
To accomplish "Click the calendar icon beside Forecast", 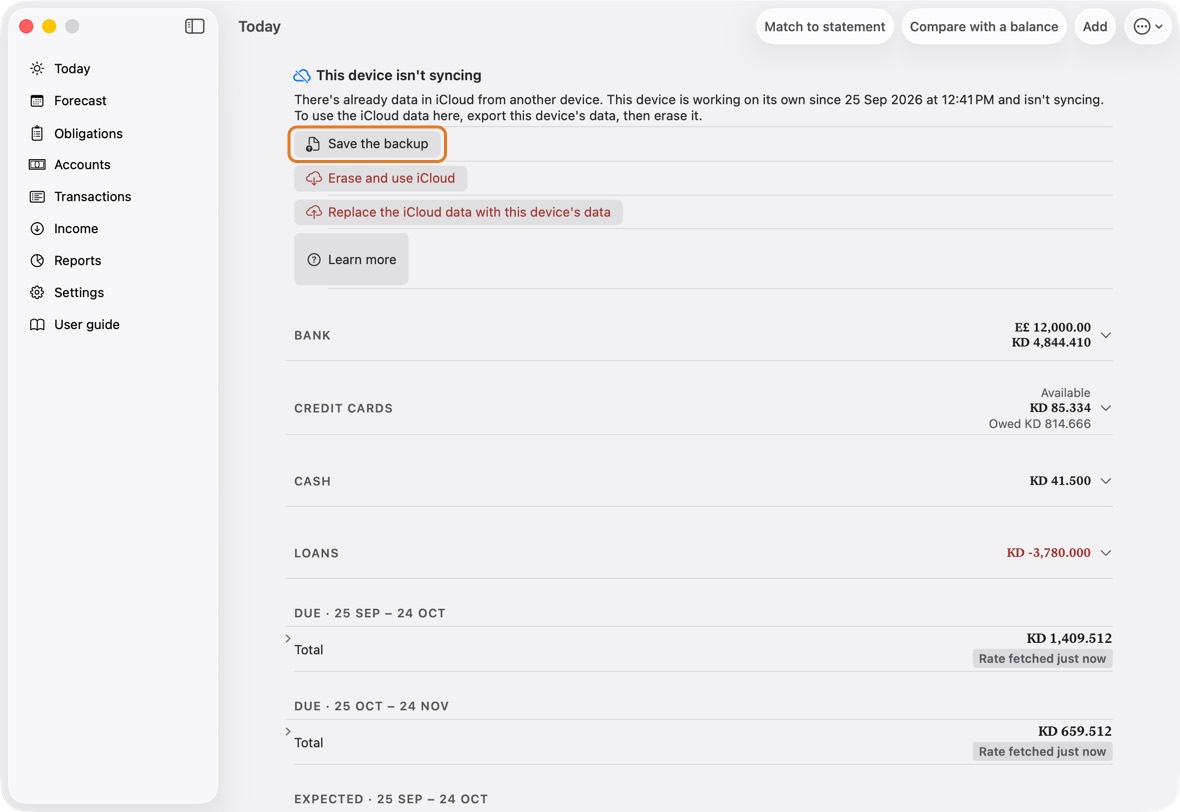I will 37,101.
